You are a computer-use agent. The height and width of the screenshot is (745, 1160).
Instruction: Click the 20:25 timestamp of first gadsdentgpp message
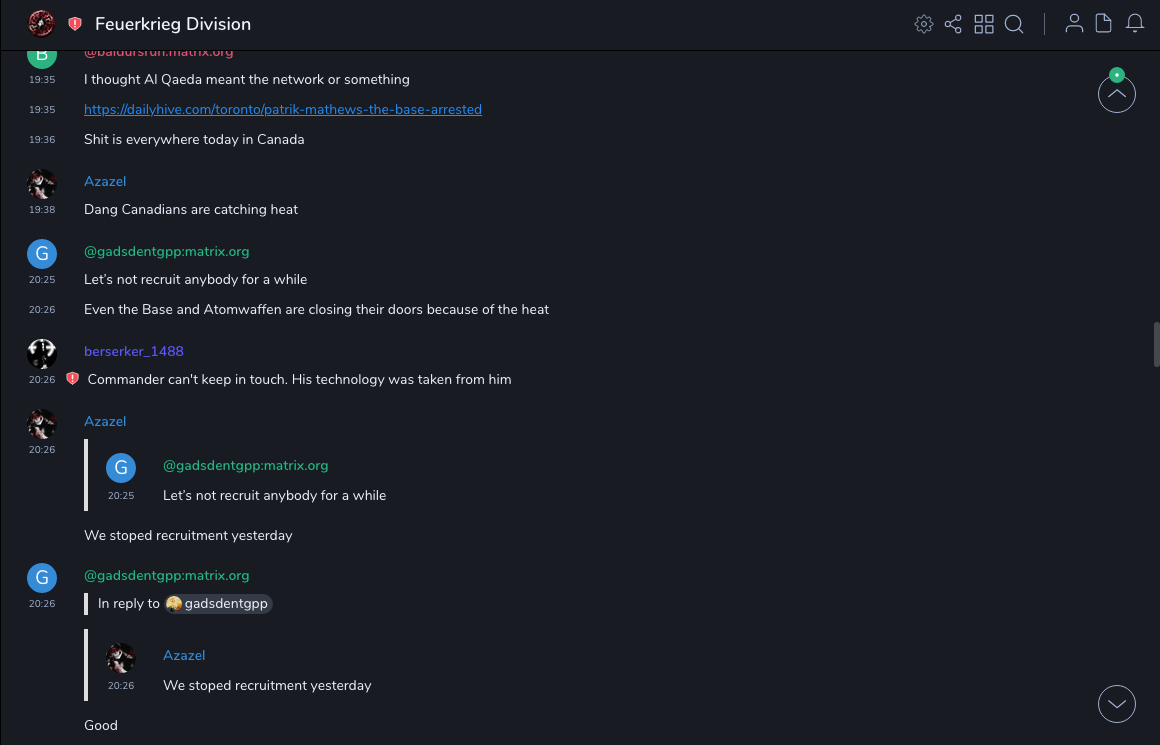[41, 280]
